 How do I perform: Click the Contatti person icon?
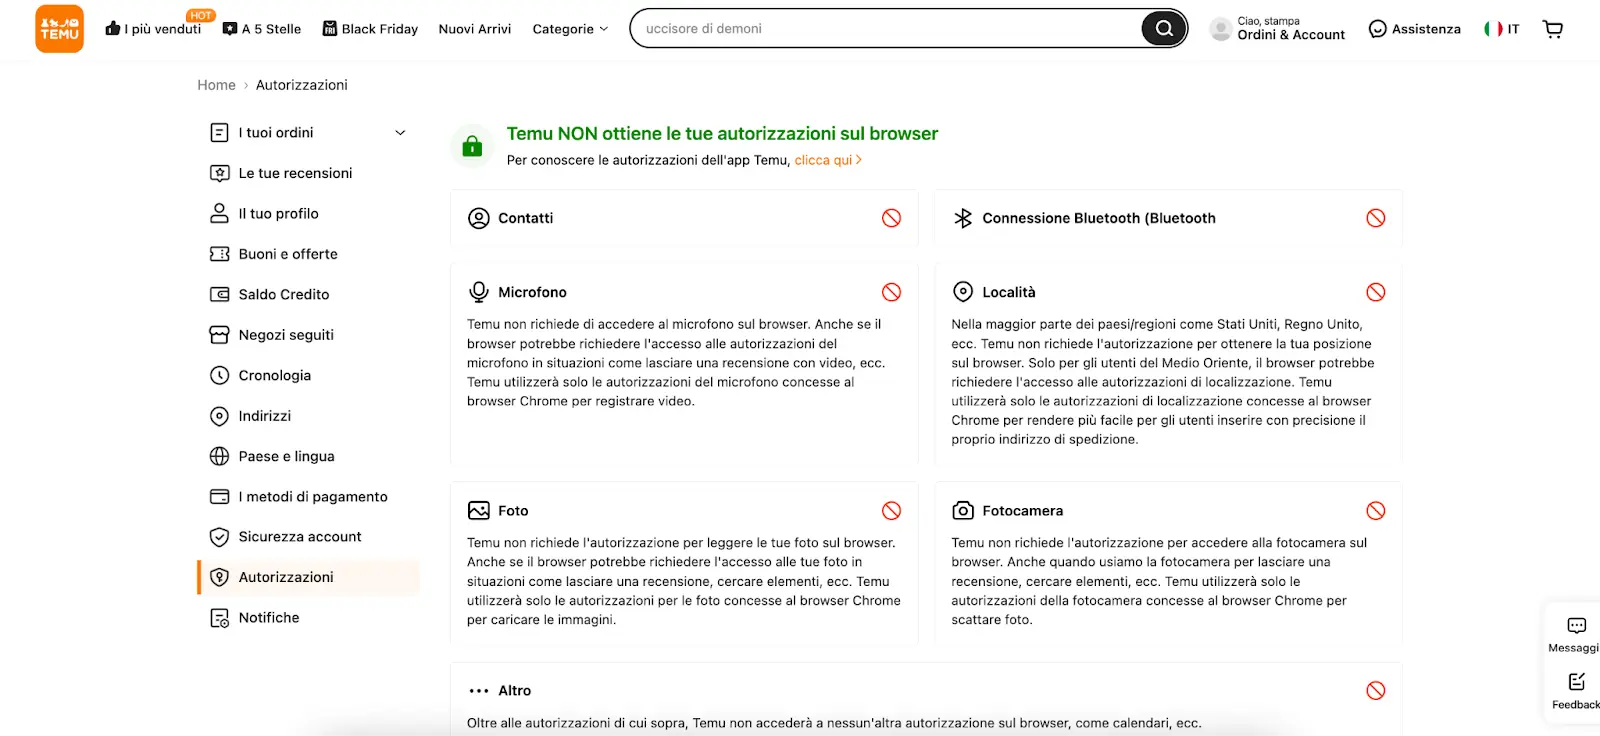(479, 218)
